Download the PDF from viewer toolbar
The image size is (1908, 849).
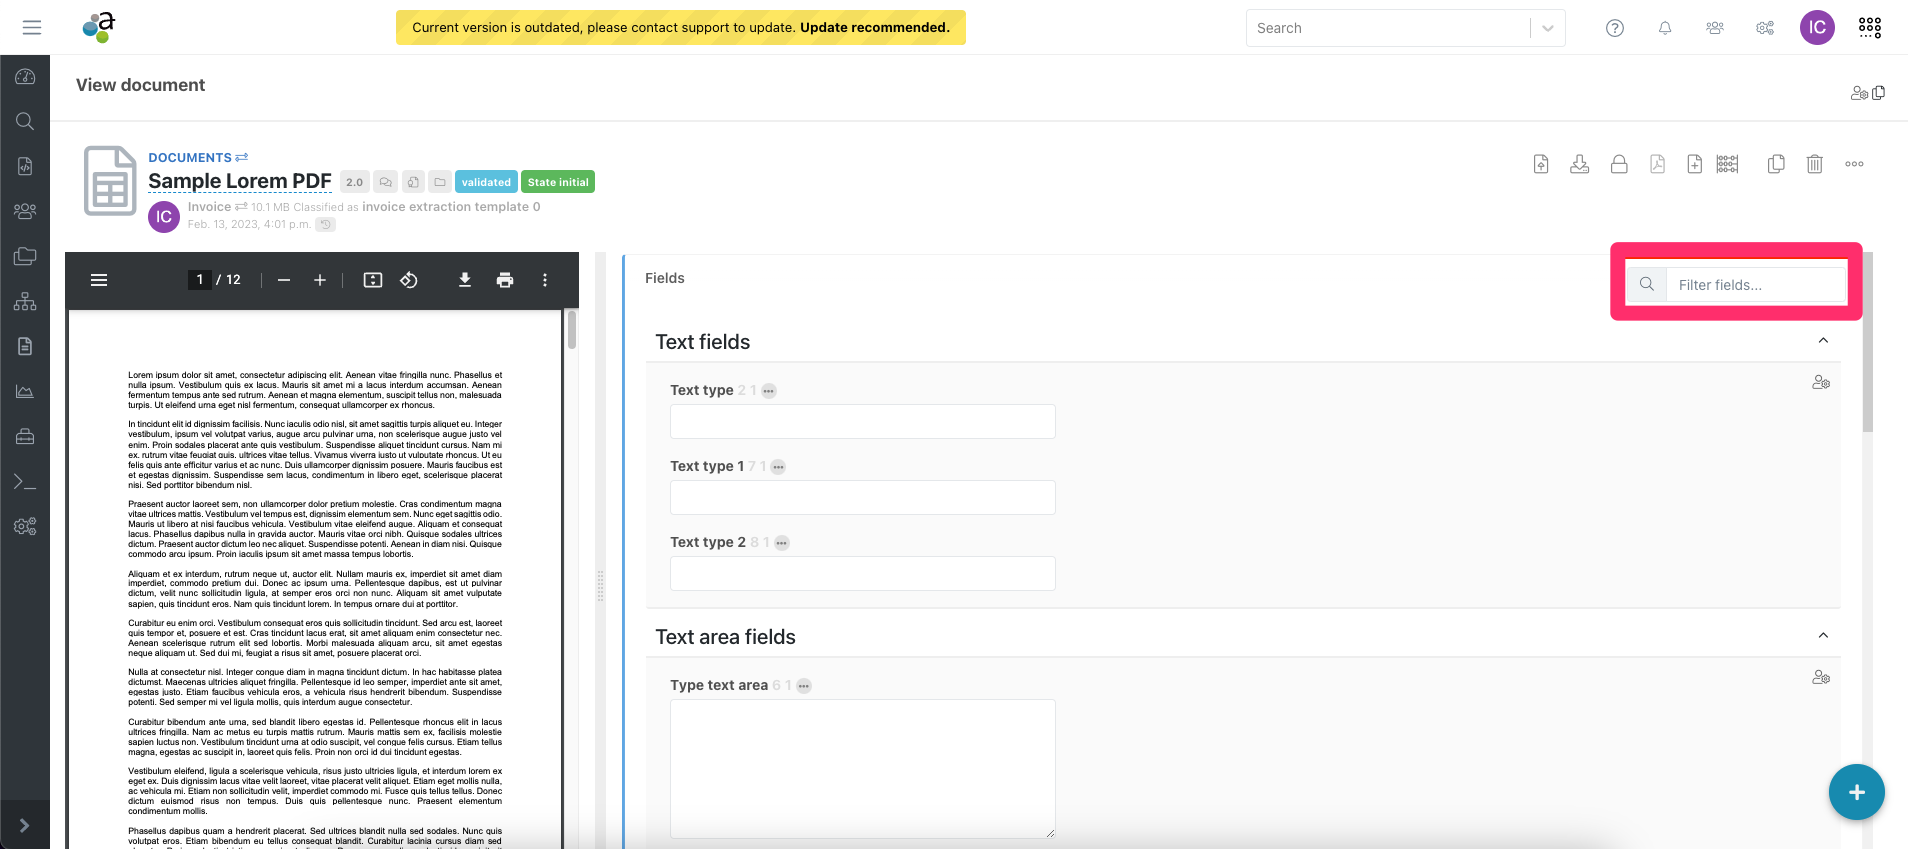click(x=465, y=280)
